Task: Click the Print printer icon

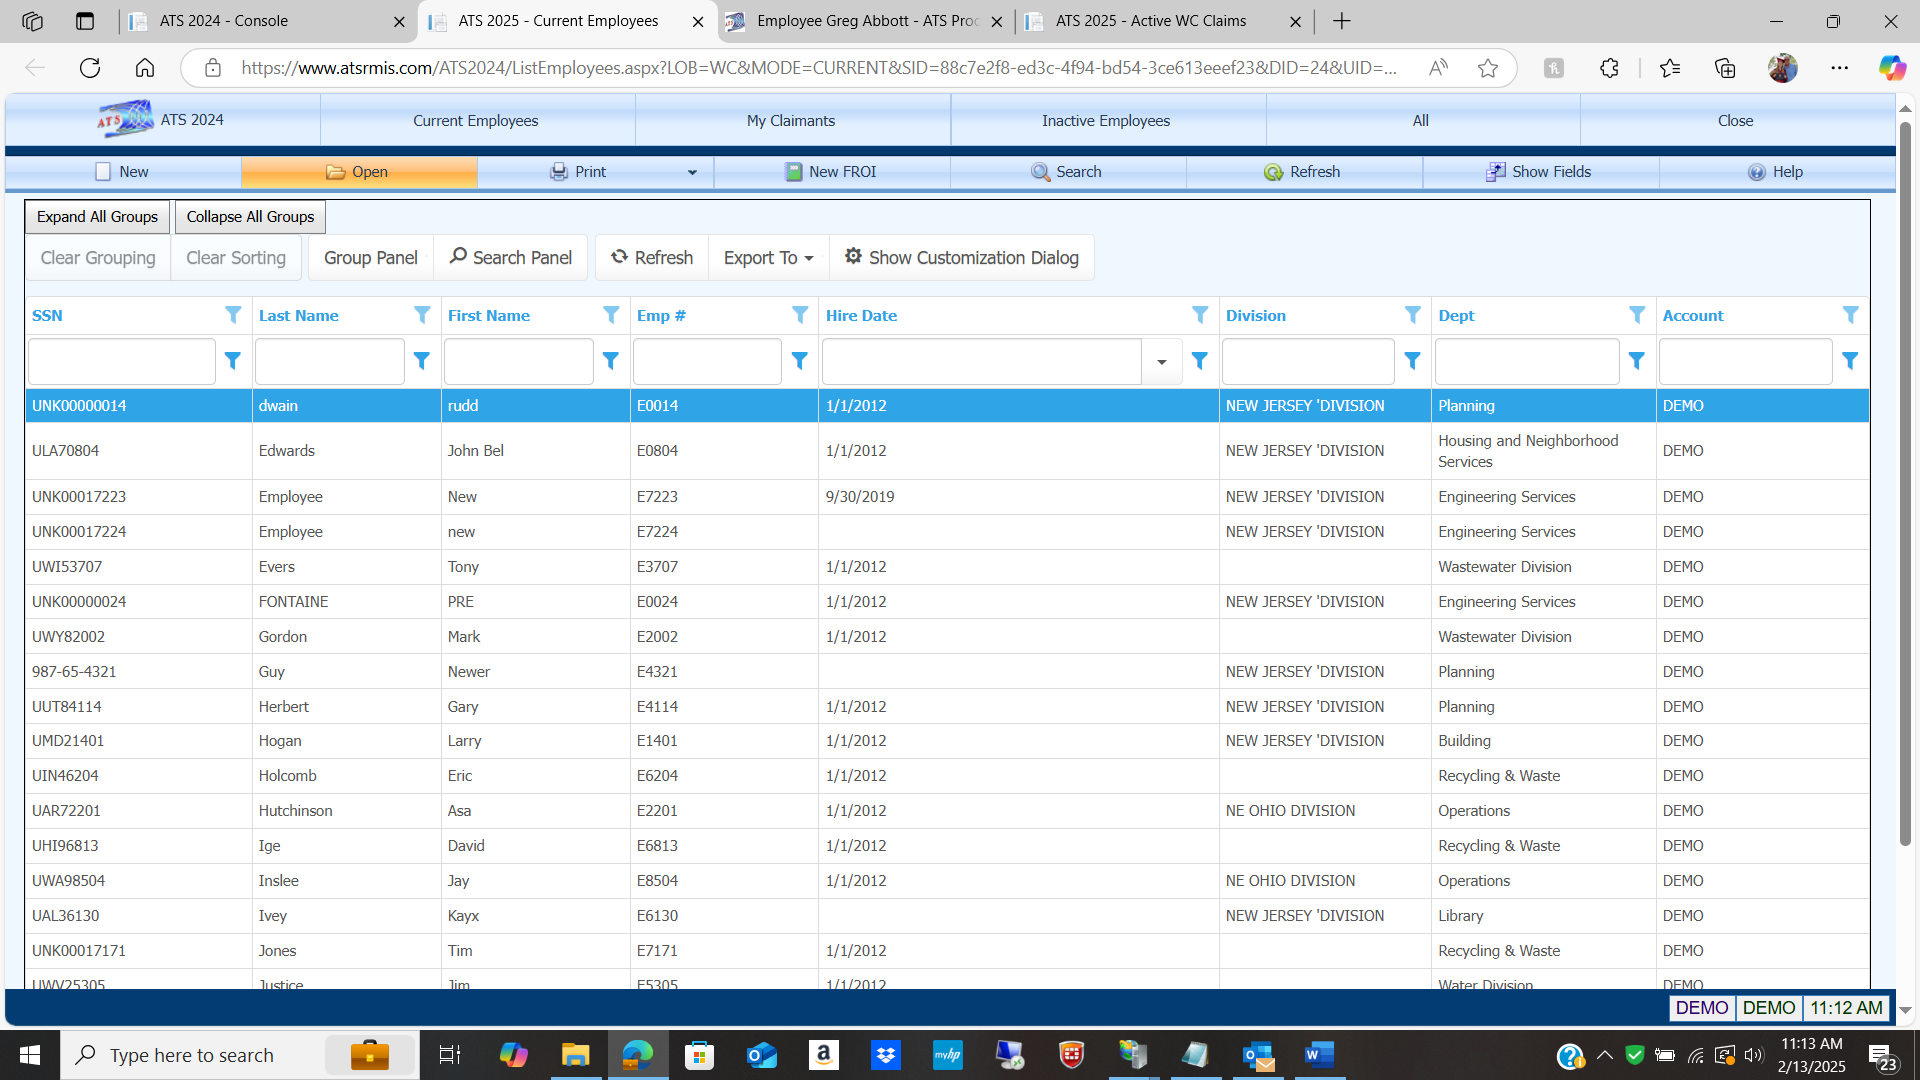Action: tap(559, 172)
